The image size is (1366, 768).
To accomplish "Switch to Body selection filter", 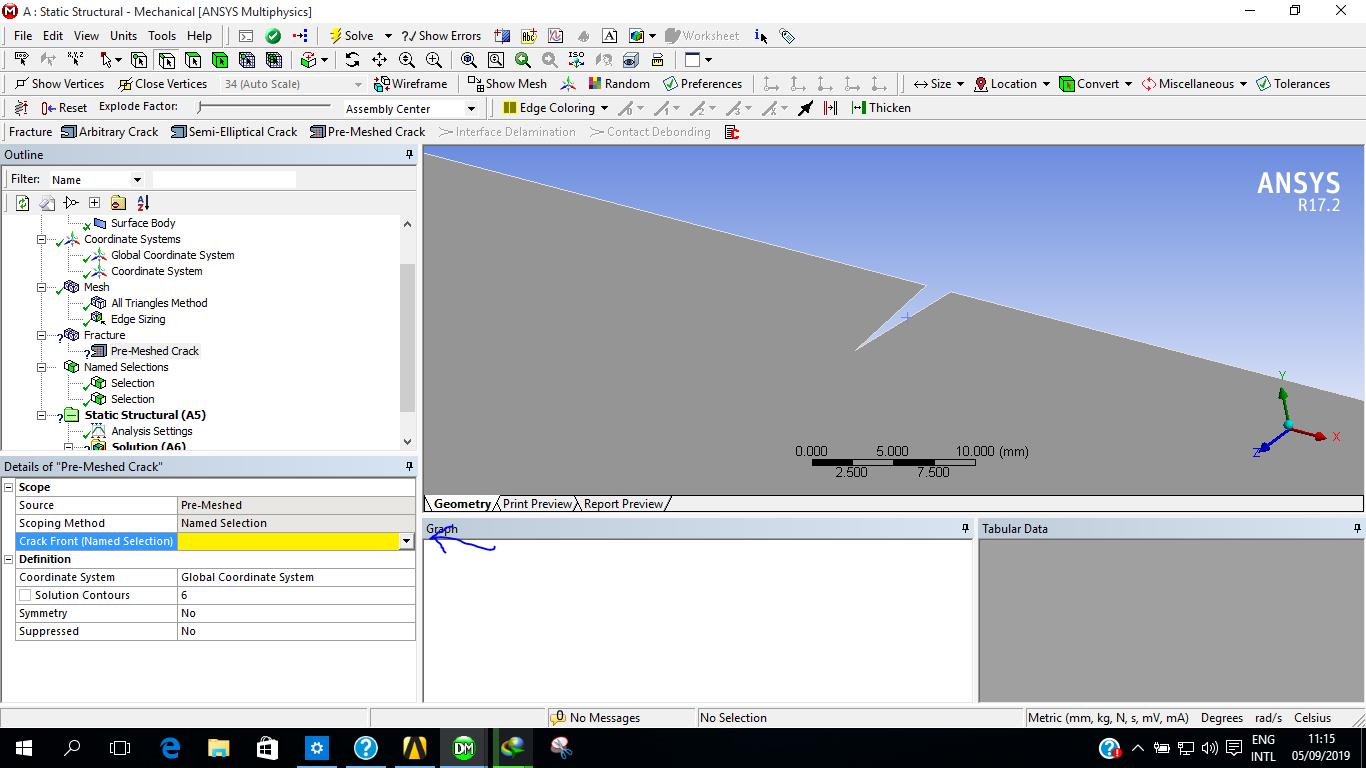I will pyautogui.click(x=220, y=60).
